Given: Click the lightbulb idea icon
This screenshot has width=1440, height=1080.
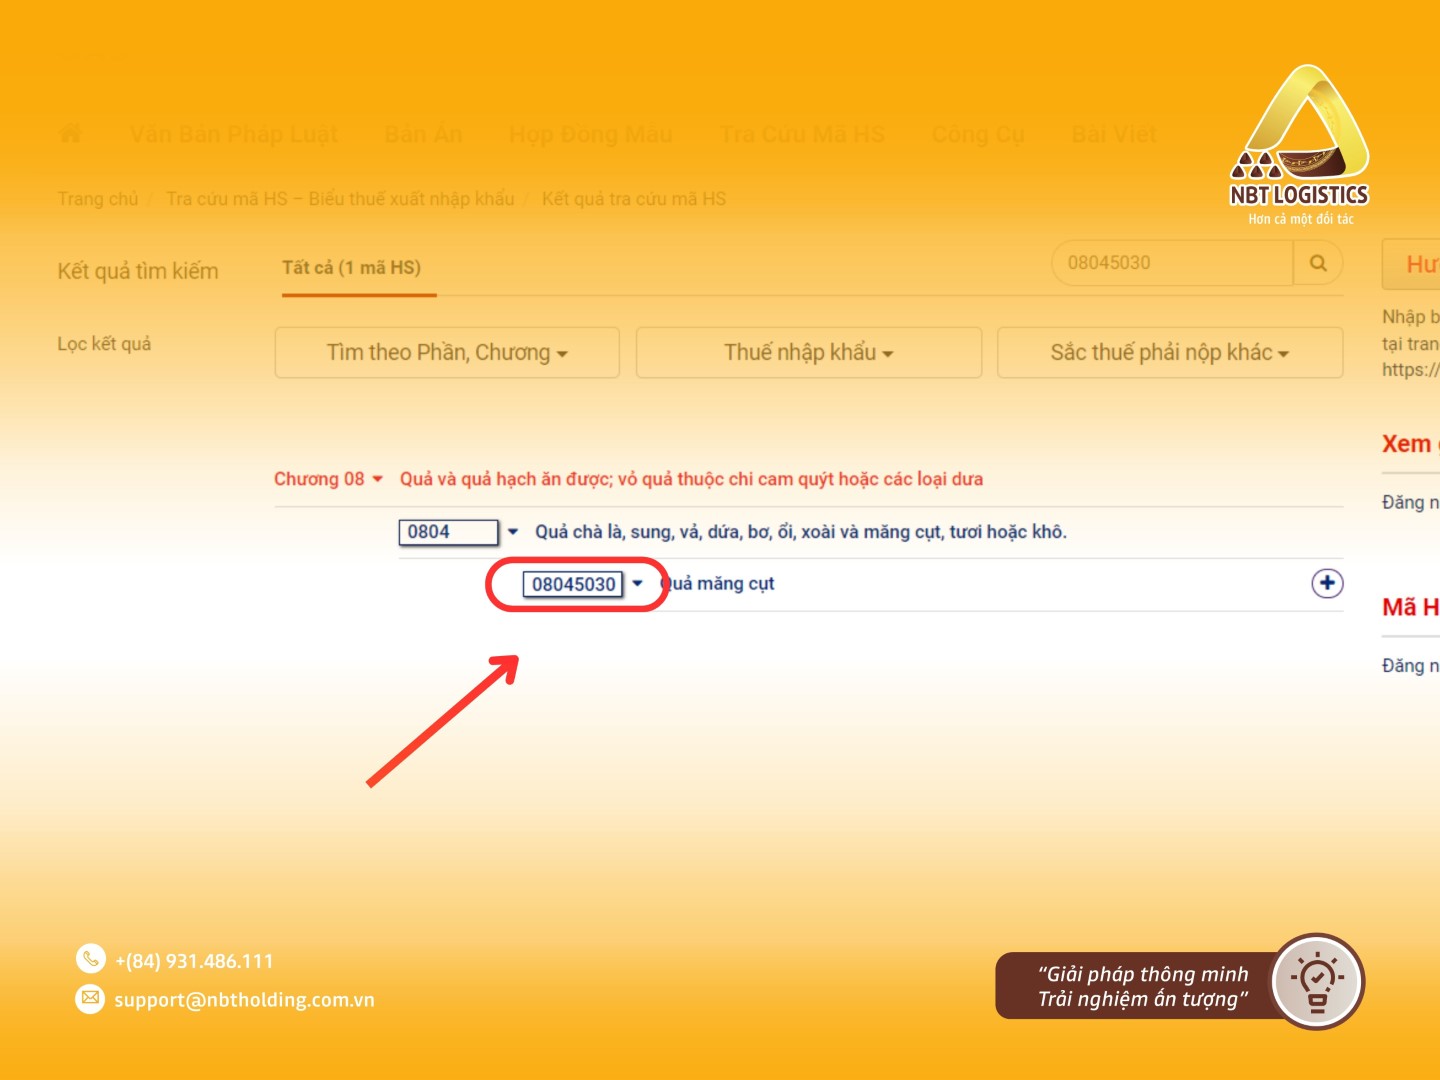Looking at the screenshot, I should point(1317,981).
